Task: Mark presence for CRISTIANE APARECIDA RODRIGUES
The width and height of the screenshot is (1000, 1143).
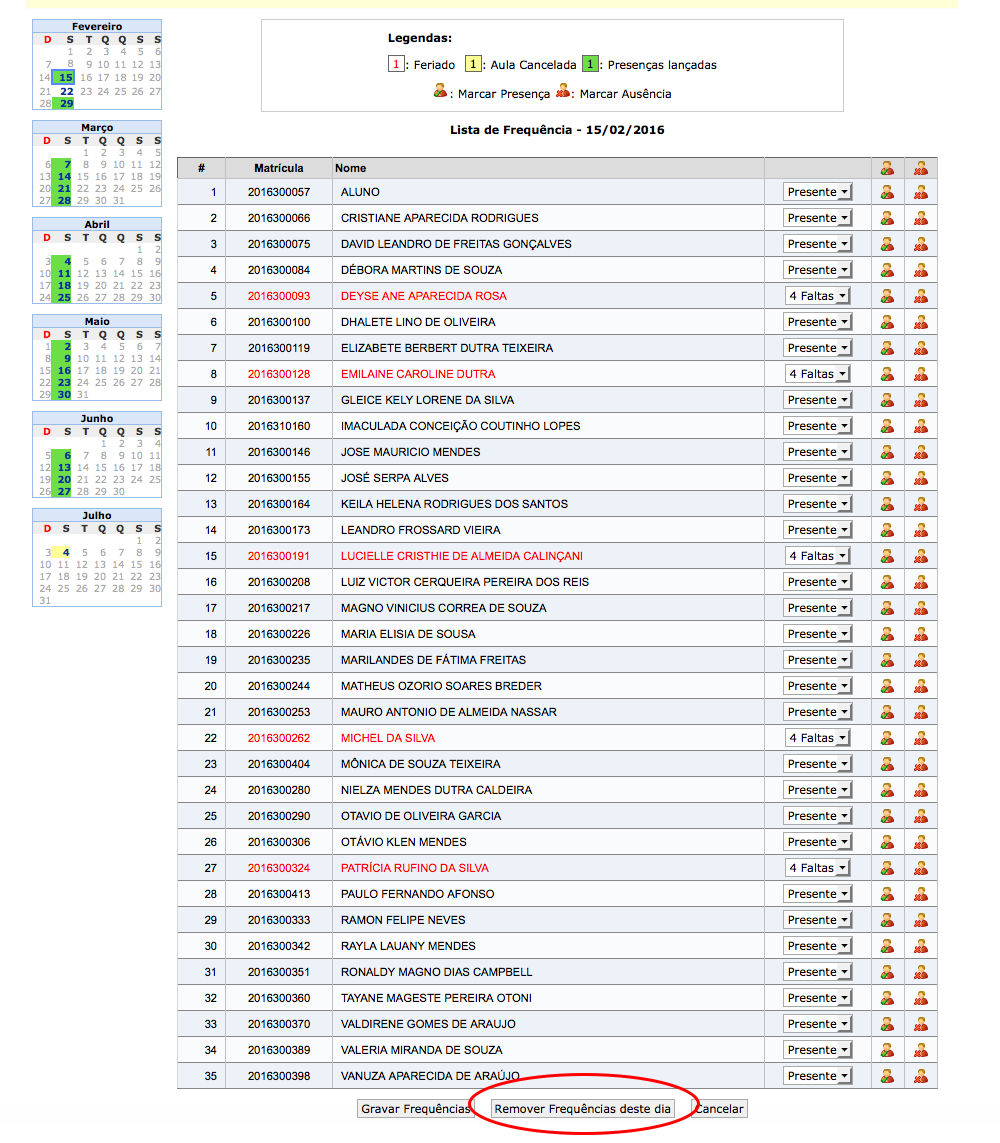Action: pos(887,218)
